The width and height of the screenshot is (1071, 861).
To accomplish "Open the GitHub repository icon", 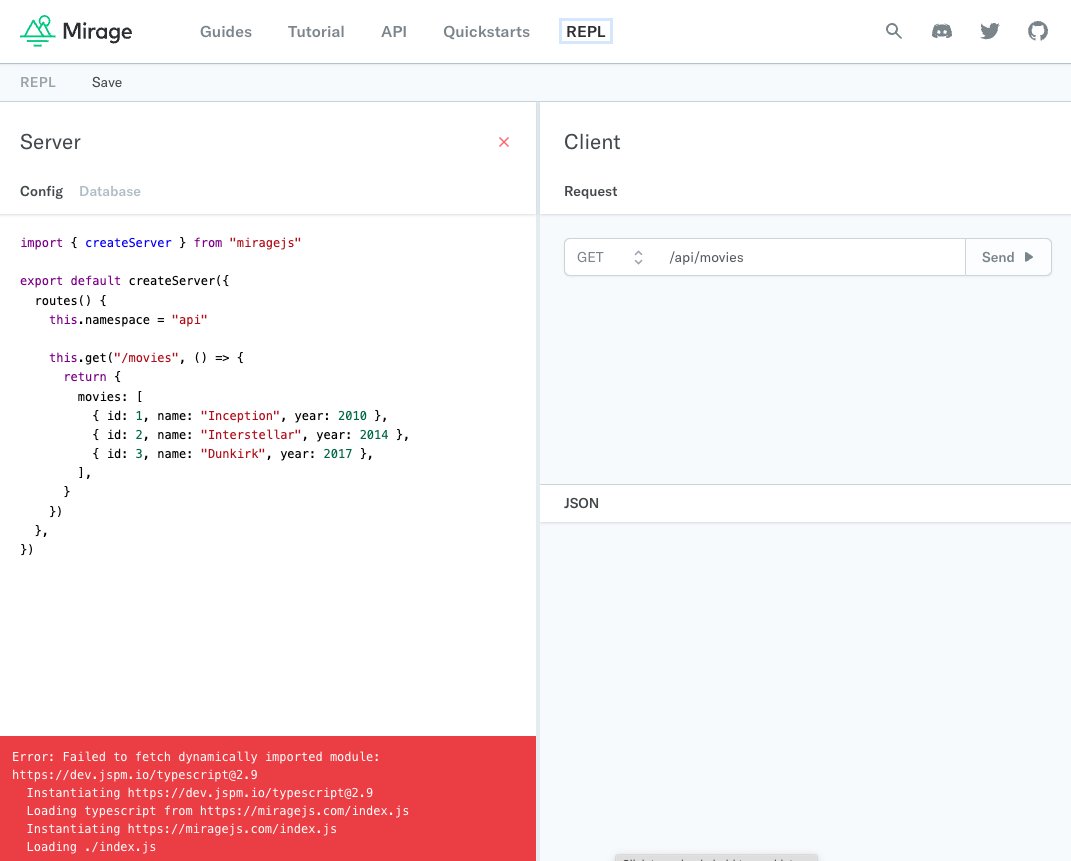I will coord(1038,31).
